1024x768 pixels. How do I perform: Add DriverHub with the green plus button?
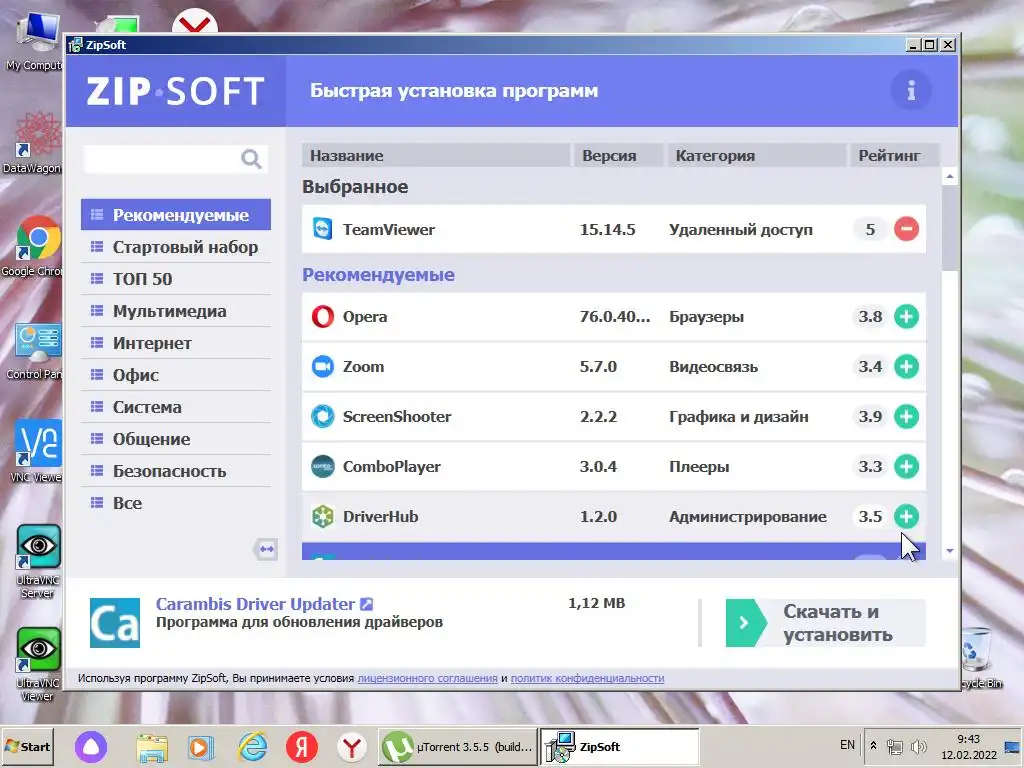(x=906, y=517)
